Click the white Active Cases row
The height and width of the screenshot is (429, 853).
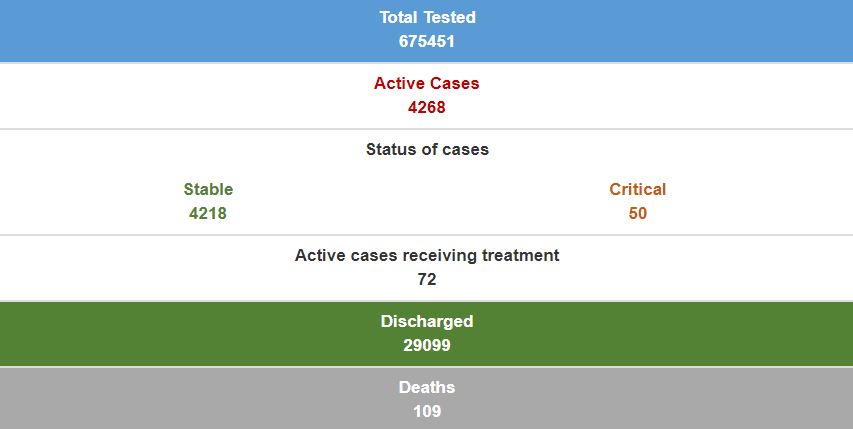tap(426, 96)
